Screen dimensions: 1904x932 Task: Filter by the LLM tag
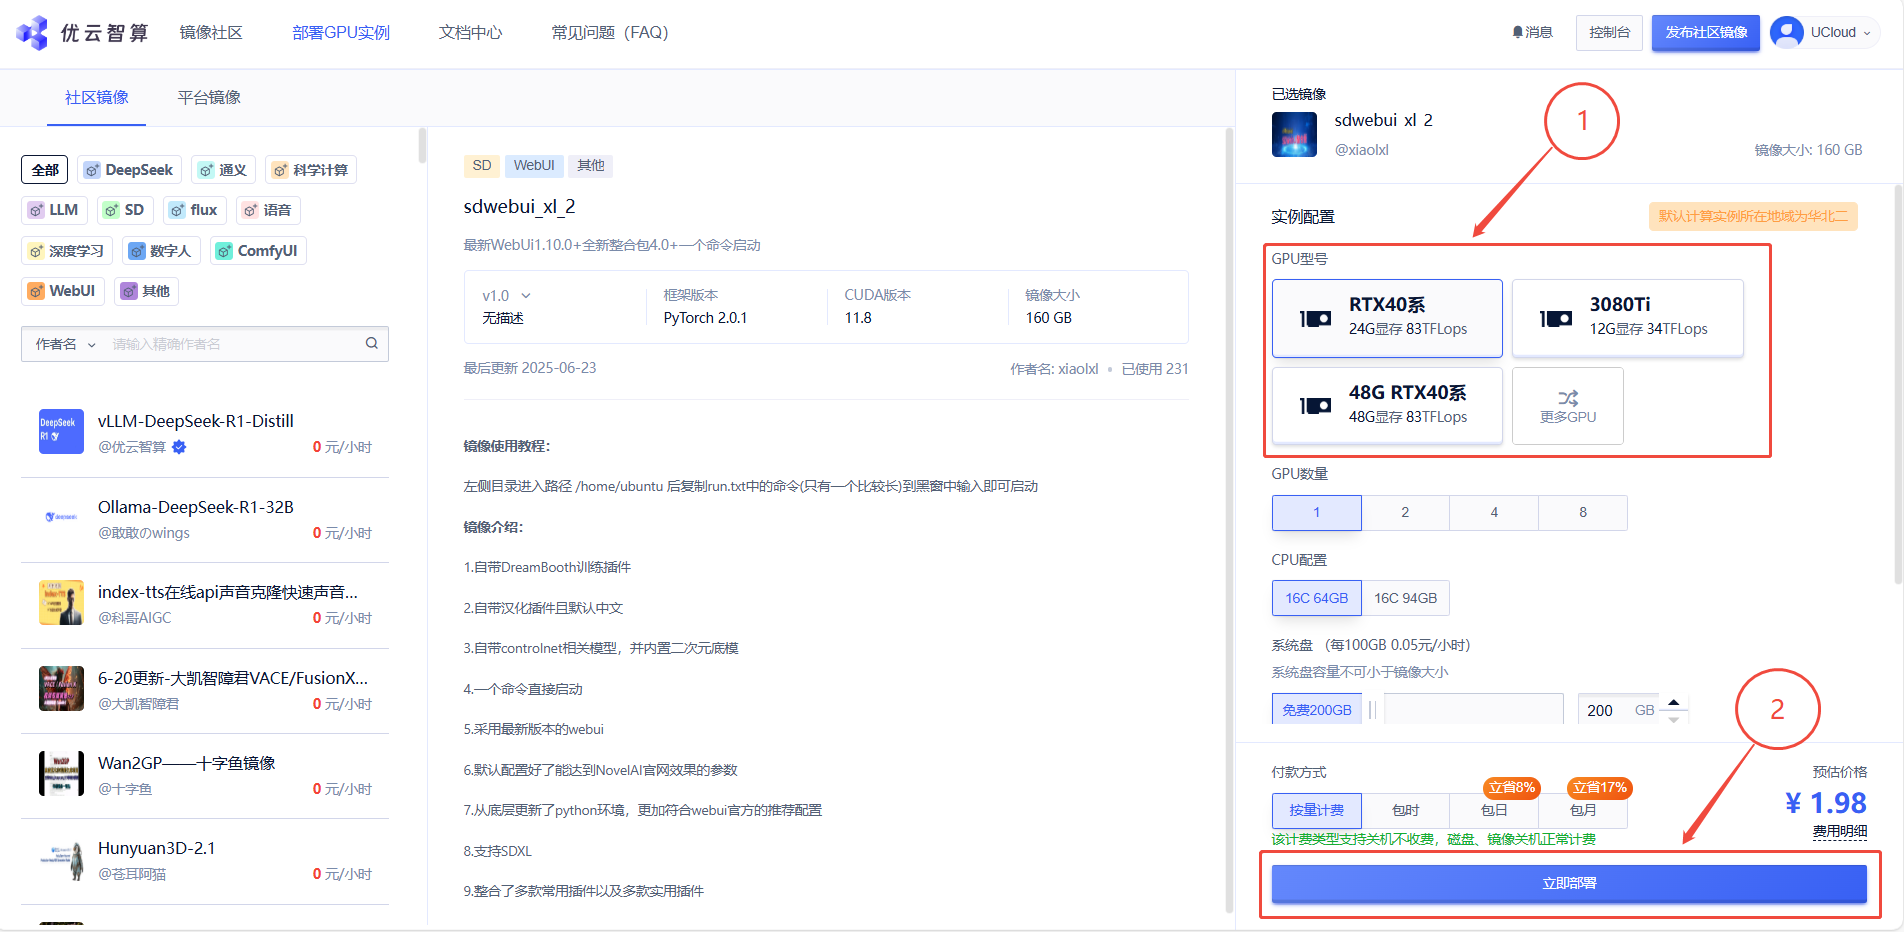click(x=54, y=210)
